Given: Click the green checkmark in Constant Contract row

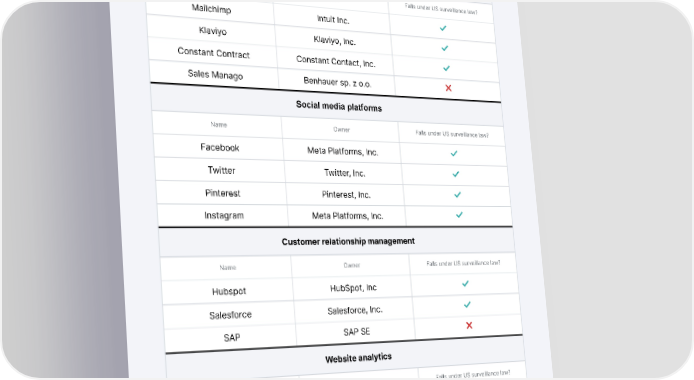Looking at the screenshot, I should (447, 68).
